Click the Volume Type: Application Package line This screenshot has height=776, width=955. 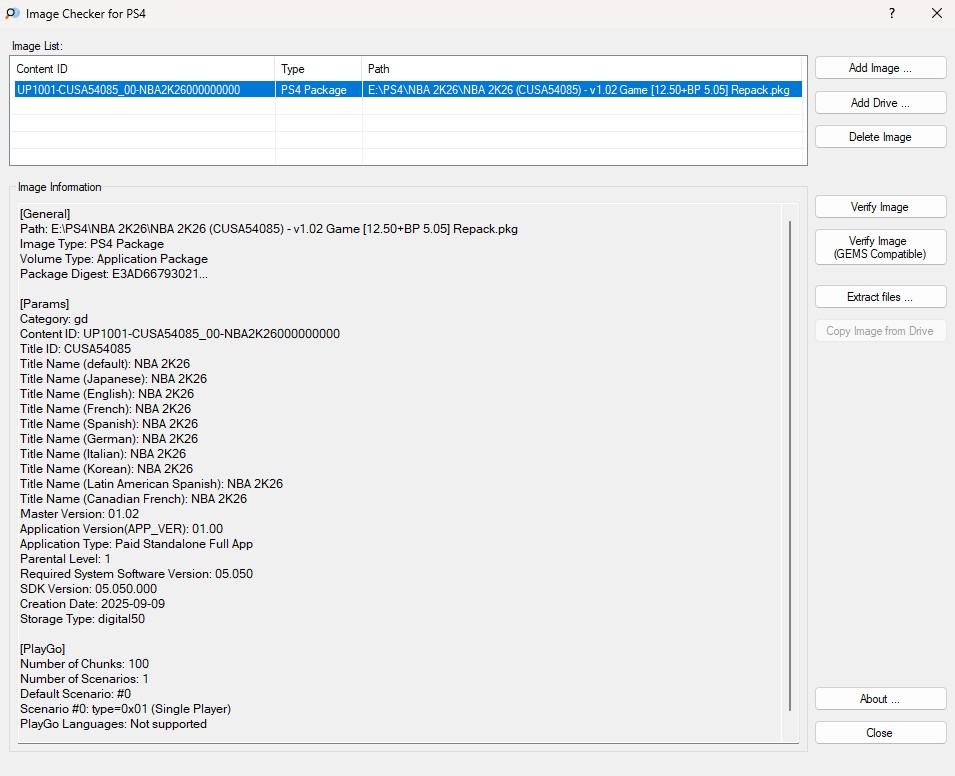point(114,259)
